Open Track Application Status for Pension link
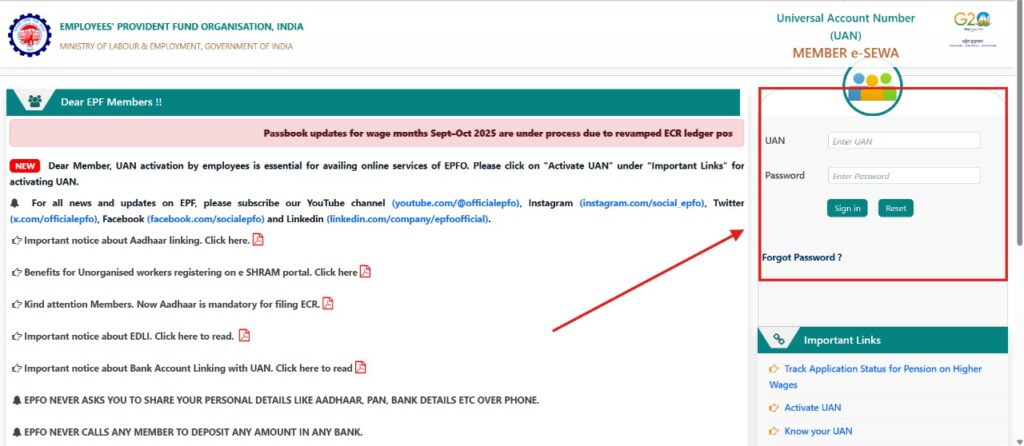Screen dimensions: 1024x446 [x=882, y=369]
